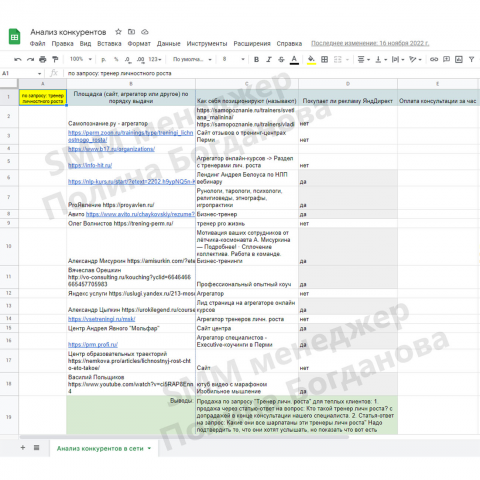Toggle italic formatting
The image size is (480, 480).
269,59
